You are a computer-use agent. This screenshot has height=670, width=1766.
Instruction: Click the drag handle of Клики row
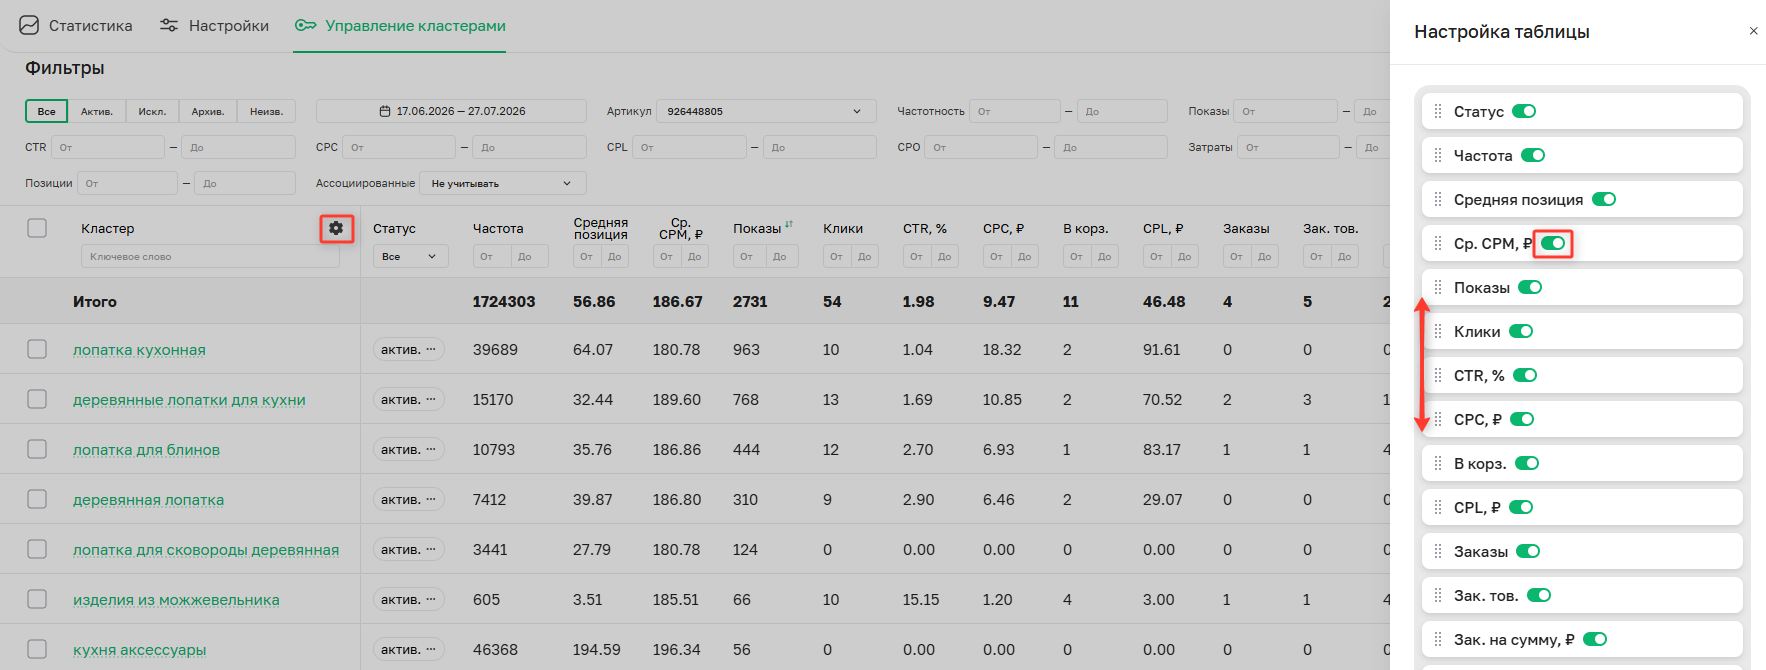[1438, 331]
